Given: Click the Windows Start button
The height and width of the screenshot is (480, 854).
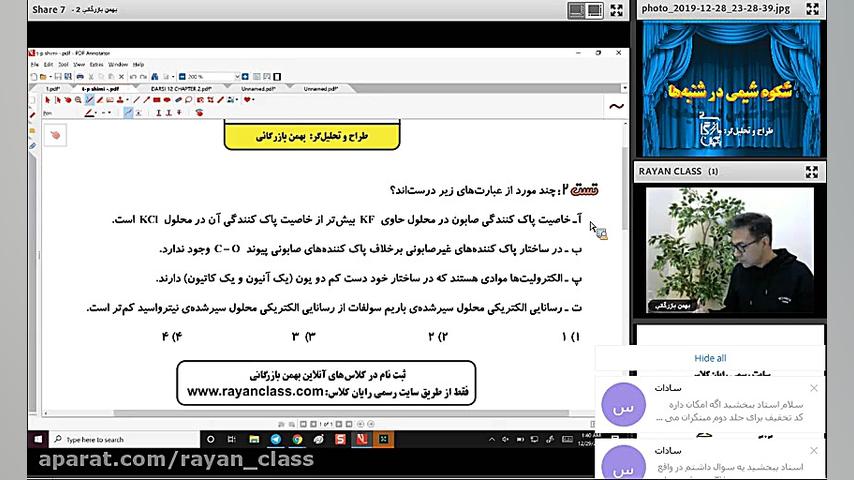Looking at the screenshot, I should [x=38, y=439].
